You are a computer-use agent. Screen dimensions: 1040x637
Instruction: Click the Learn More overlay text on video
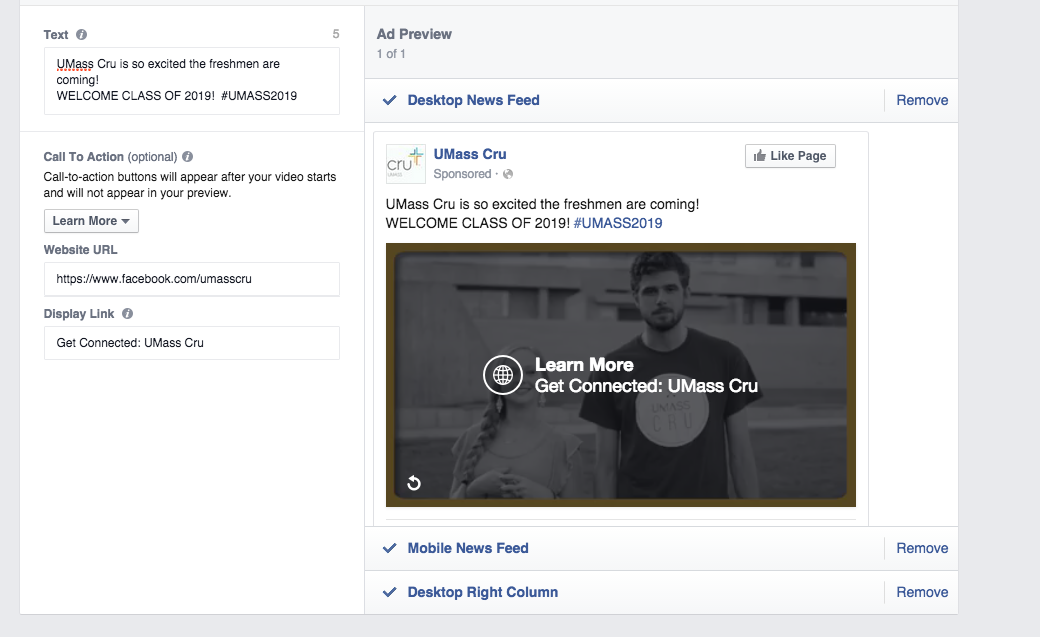(x=584, y=365)
